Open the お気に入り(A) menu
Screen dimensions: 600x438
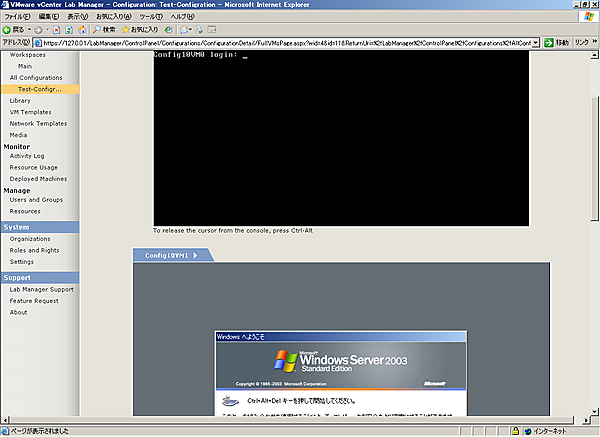(x=114, y=16)
